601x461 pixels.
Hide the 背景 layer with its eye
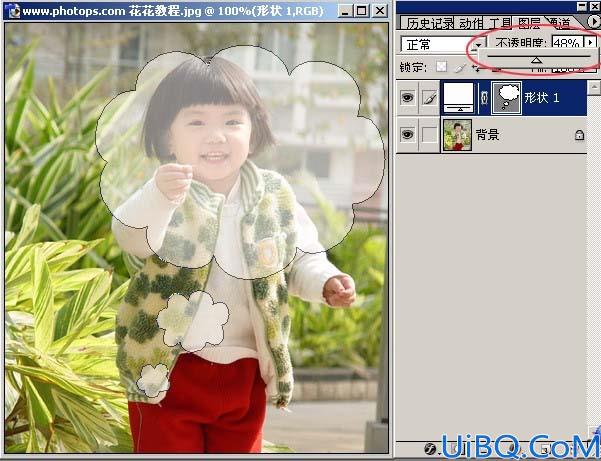click(407, 134)
